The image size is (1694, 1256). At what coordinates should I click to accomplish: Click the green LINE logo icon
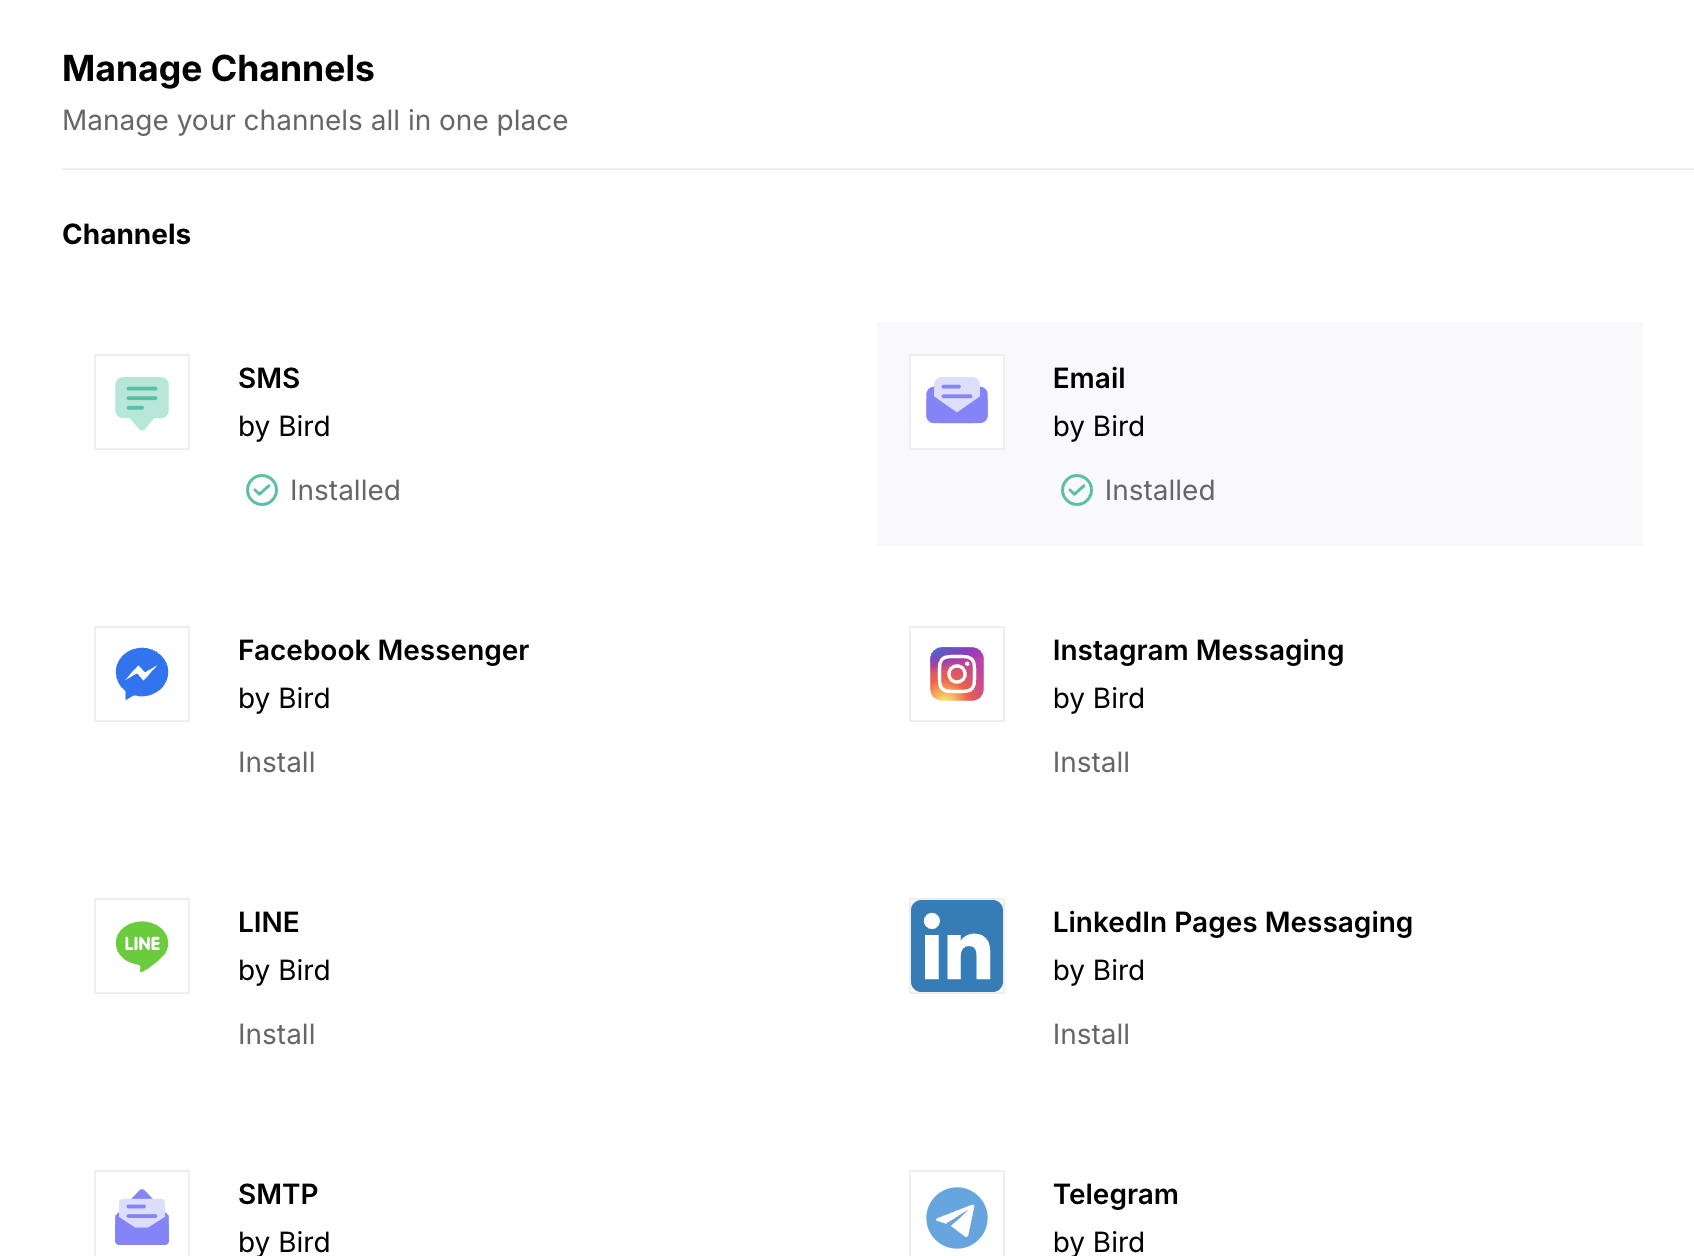[142, 946]
